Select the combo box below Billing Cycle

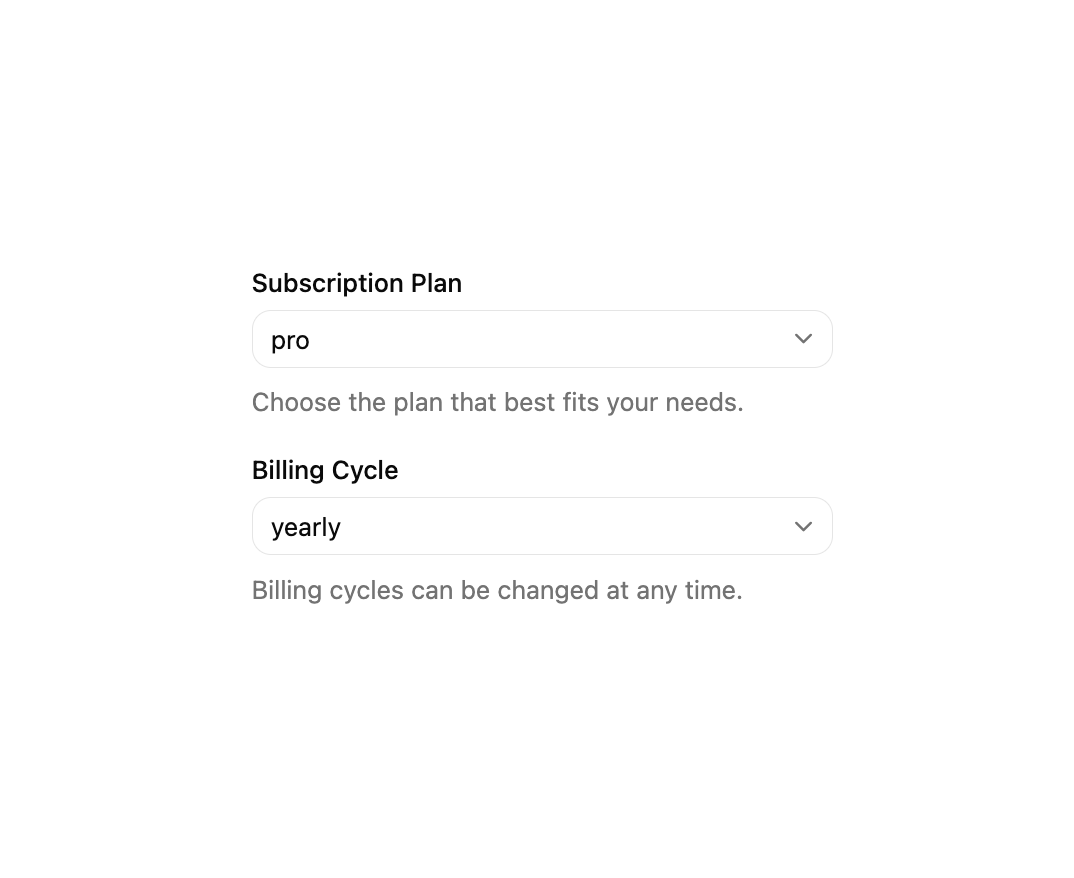[x=542, y=526]
